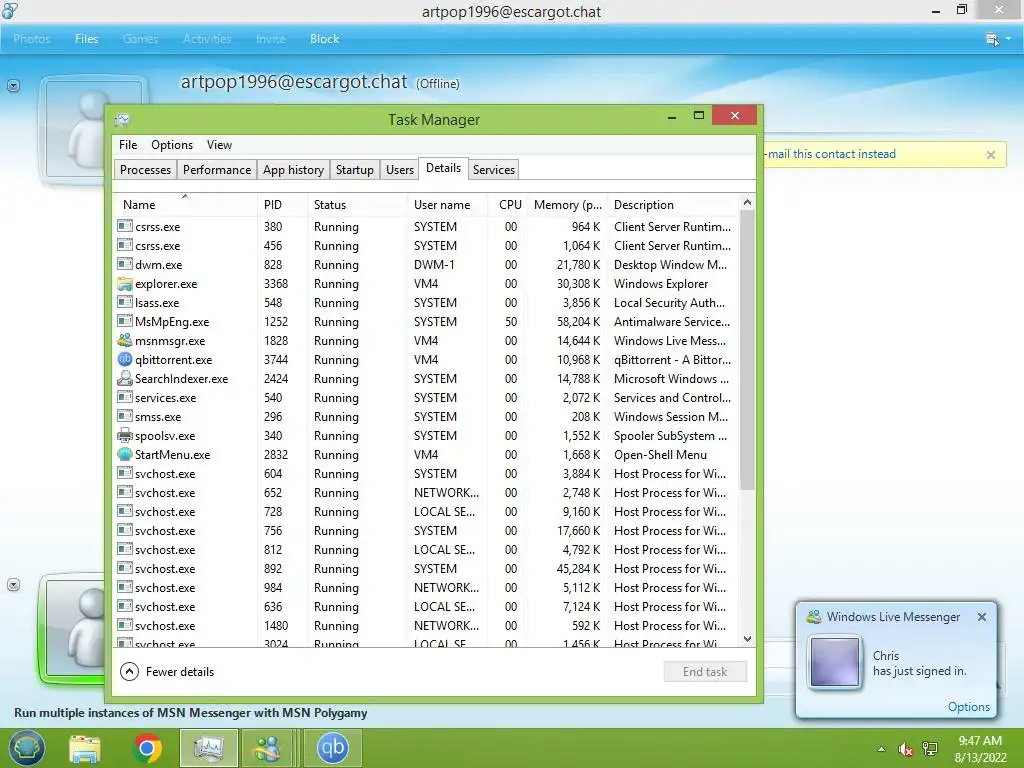Click the qbittorrent.exe process icon
Viewport: 1024px width, 768px height.
click(125, 360)
